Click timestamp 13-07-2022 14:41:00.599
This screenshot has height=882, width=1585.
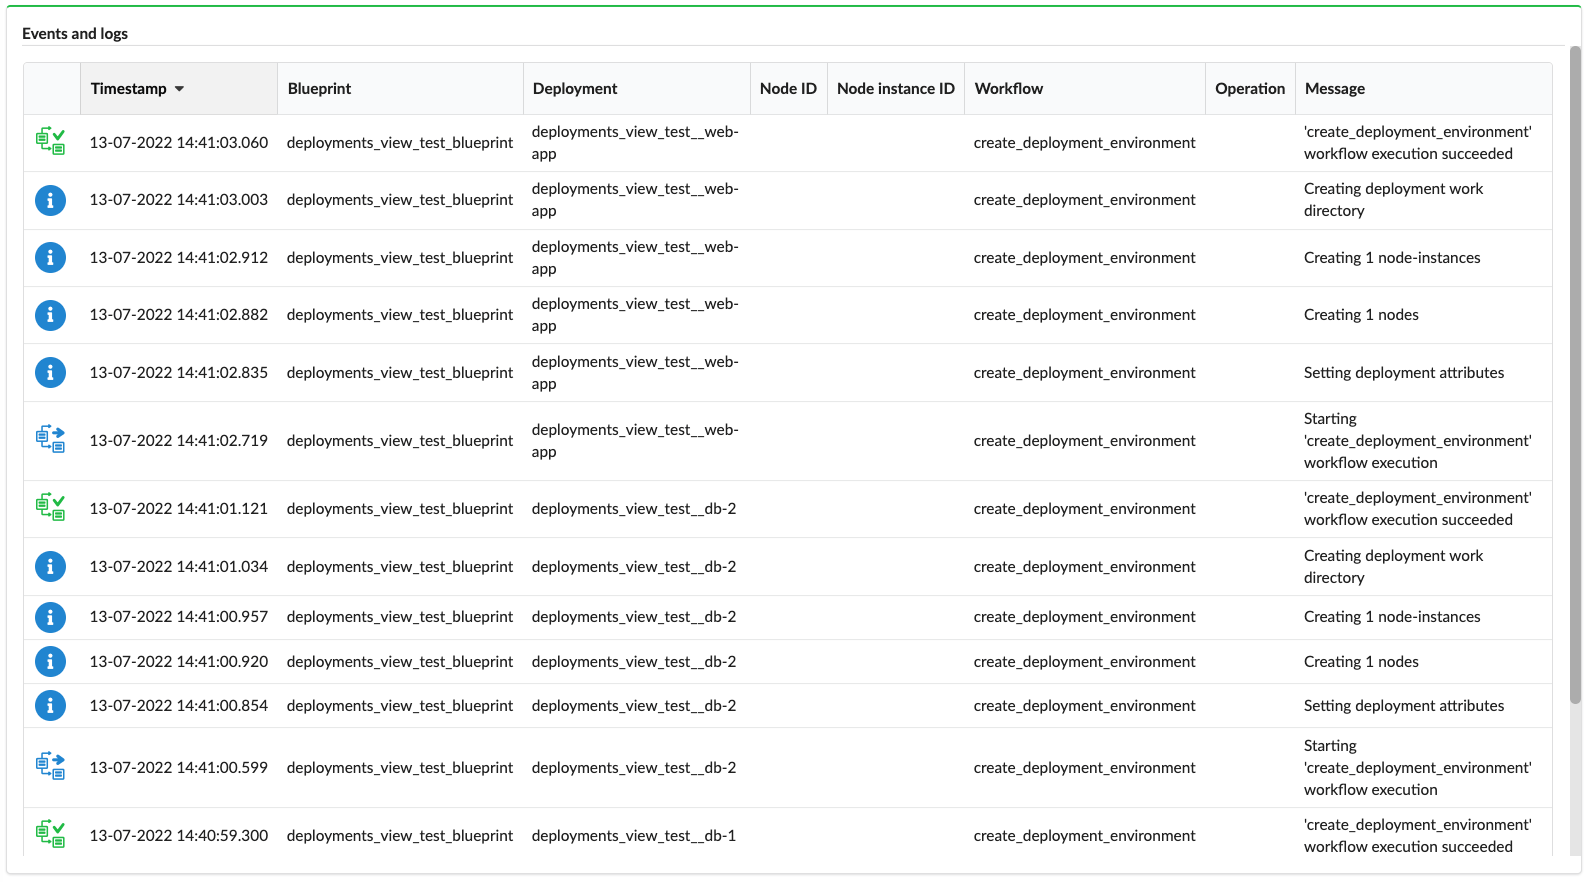(179, 767)
